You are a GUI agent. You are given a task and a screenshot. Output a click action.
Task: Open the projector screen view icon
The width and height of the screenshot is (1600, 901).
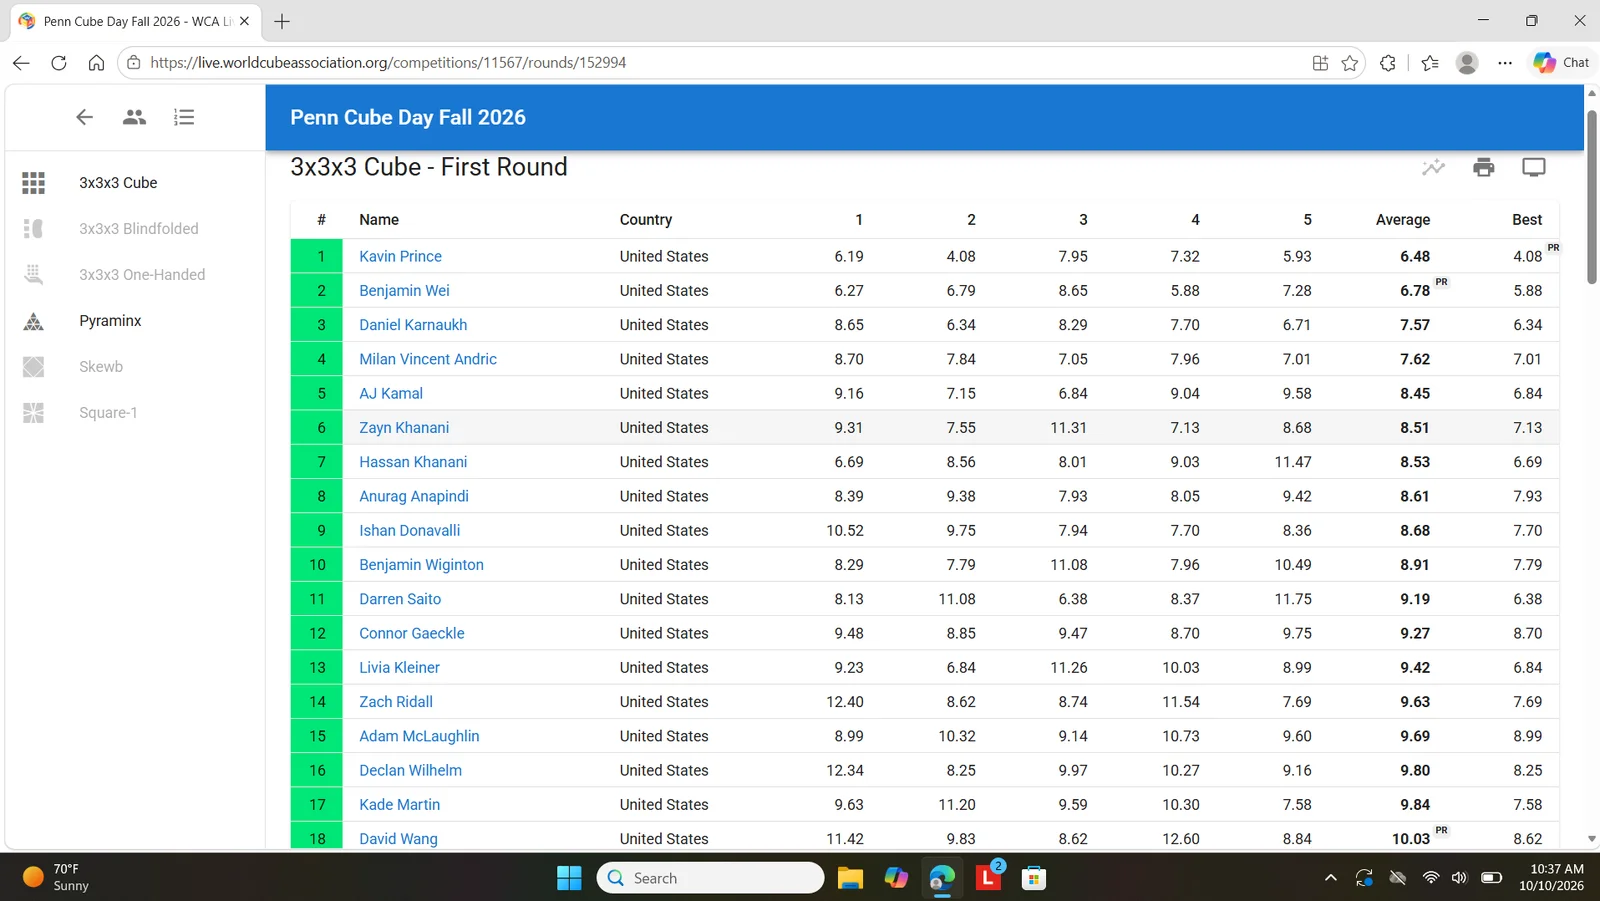click(x=1534, y=167)
